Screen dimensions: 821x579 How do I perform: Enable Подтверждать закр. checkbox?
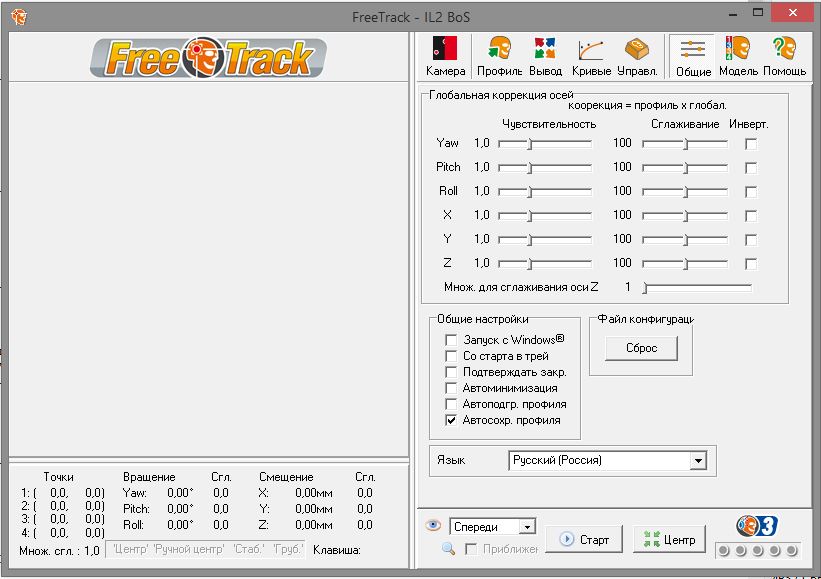tap(451, 372)
